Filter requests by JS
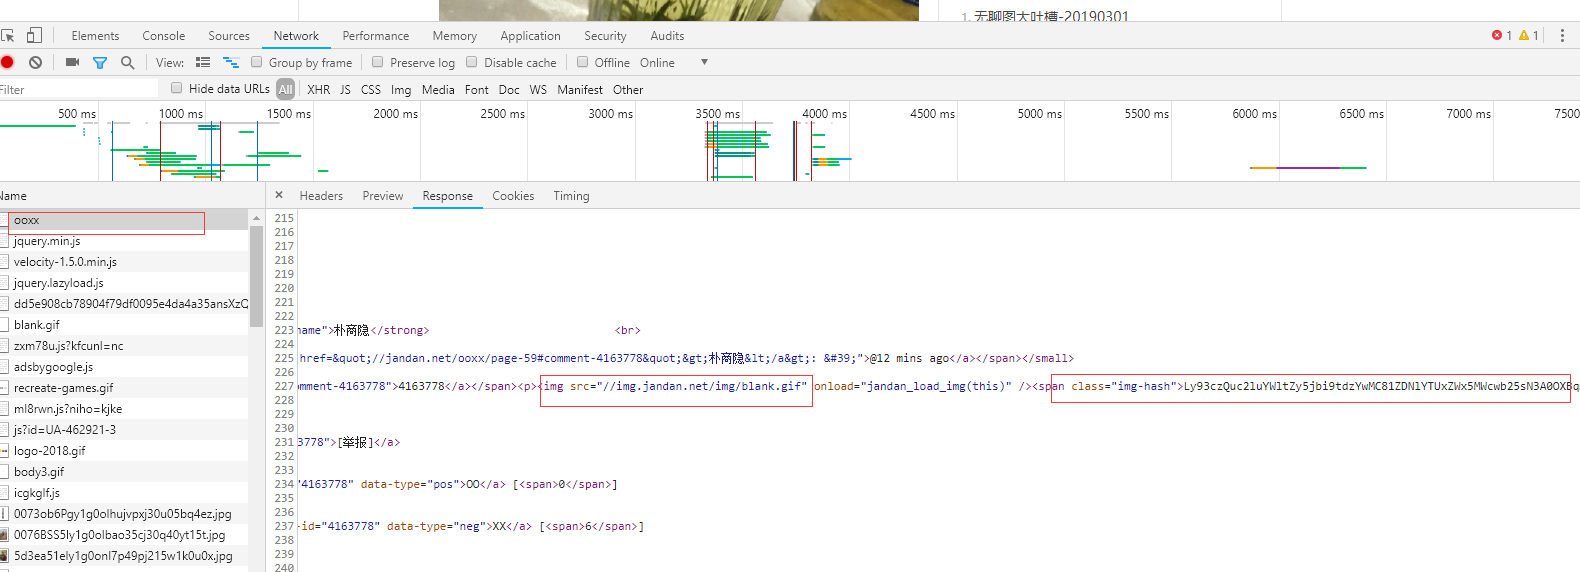The image size is (1580, 572). coord(345,89)
